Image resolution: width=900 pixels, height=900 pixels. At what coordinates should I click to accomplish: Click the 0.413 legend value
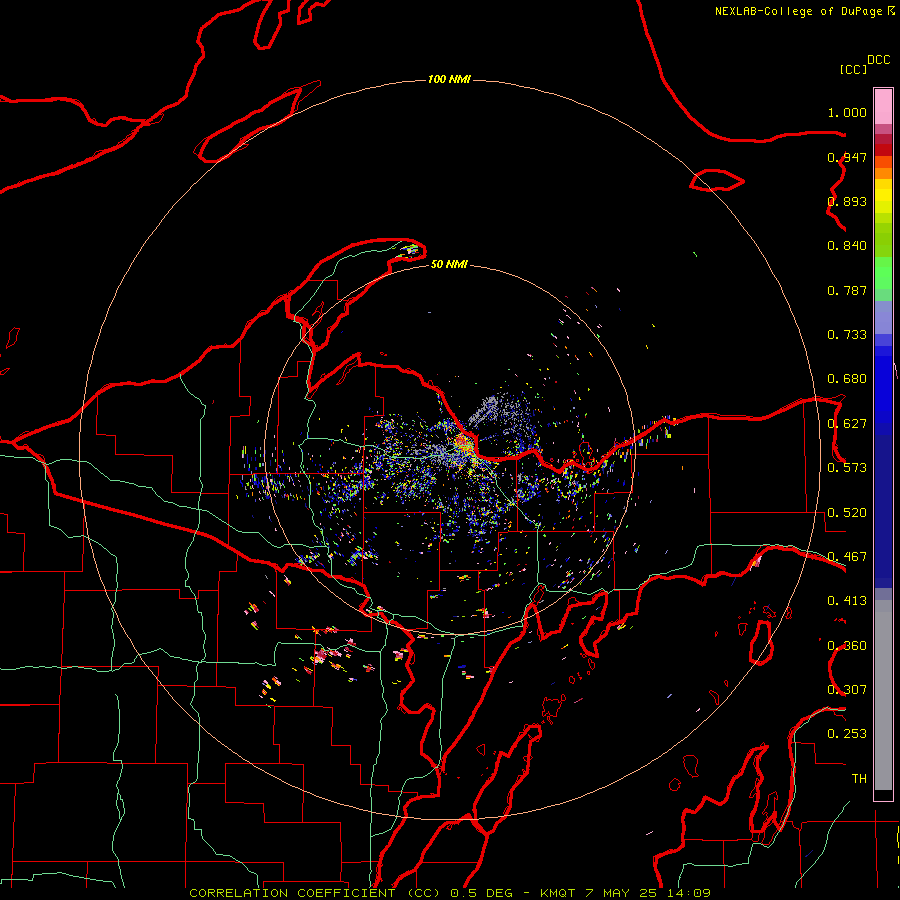pyautogui.click(x=847, y=601)
